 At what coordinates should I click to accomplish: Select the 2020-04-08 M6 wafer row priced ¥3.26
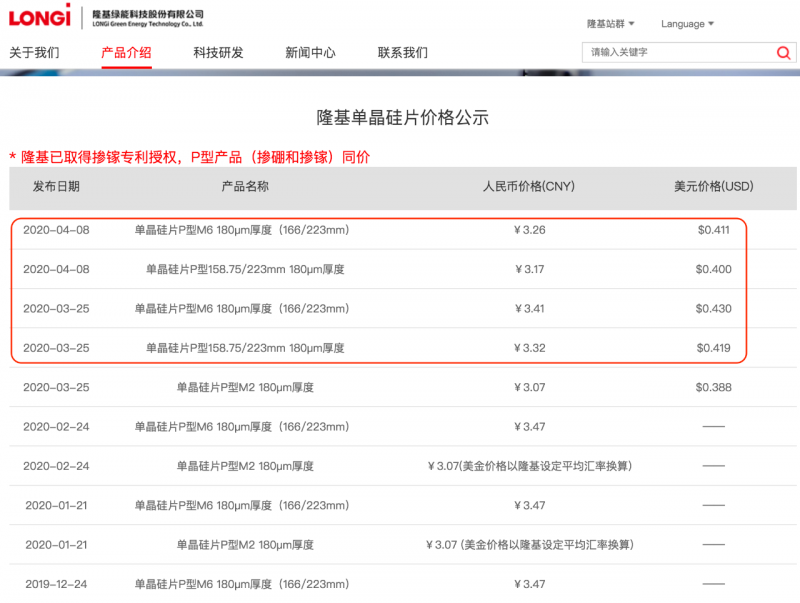(x=242, y=230)
